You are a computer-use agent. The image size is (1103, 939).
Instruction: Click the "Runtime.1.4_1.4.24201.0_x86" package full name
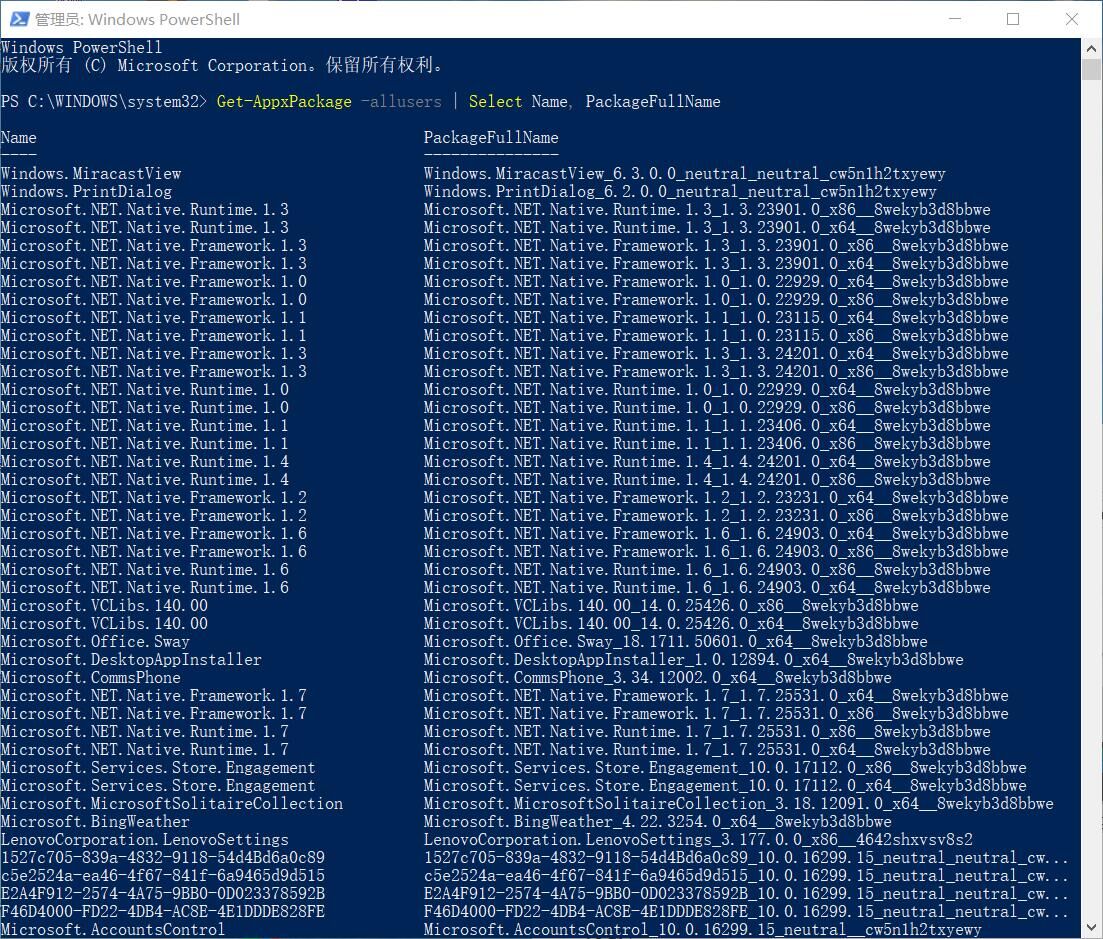tap(707, 480)
